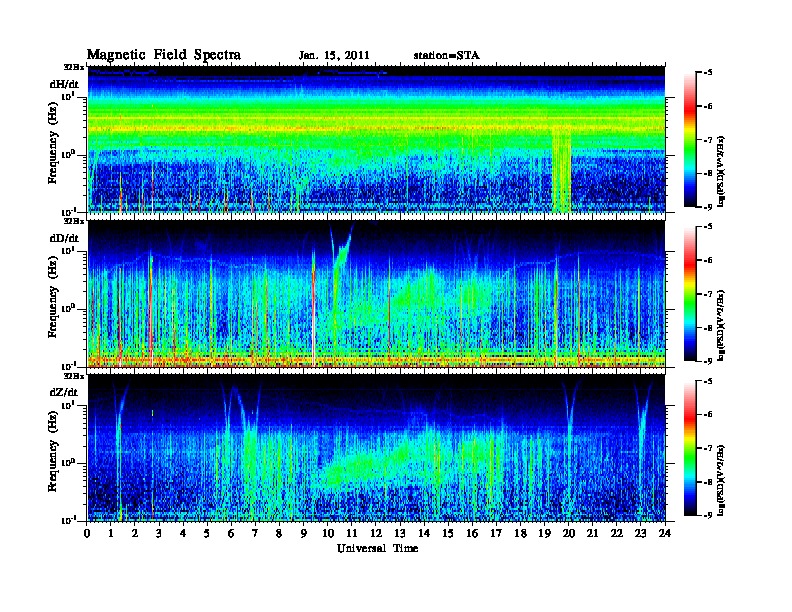Click '-5' on the dH/dt color bar scale
Image resolution: width=792 pixels, height=612 pixels.
(708, 73)
